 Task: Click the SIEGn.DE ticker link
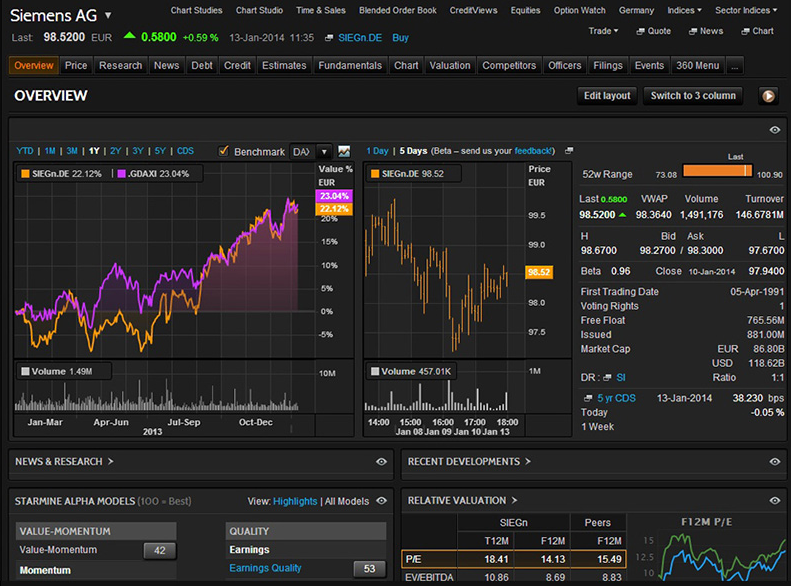(360, 37)
